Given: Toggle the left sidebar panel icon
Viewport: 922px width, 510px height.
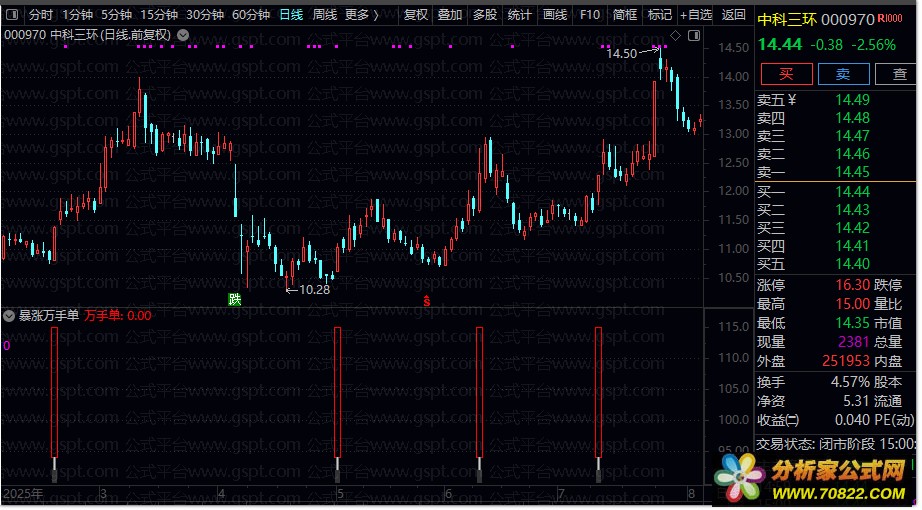Looking at the screenshot, I should click(x=12, y=14).
